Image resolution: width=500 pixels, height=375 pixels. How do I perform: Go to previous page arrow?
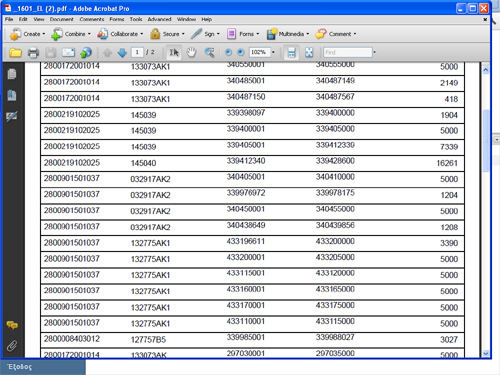[107, 53]
